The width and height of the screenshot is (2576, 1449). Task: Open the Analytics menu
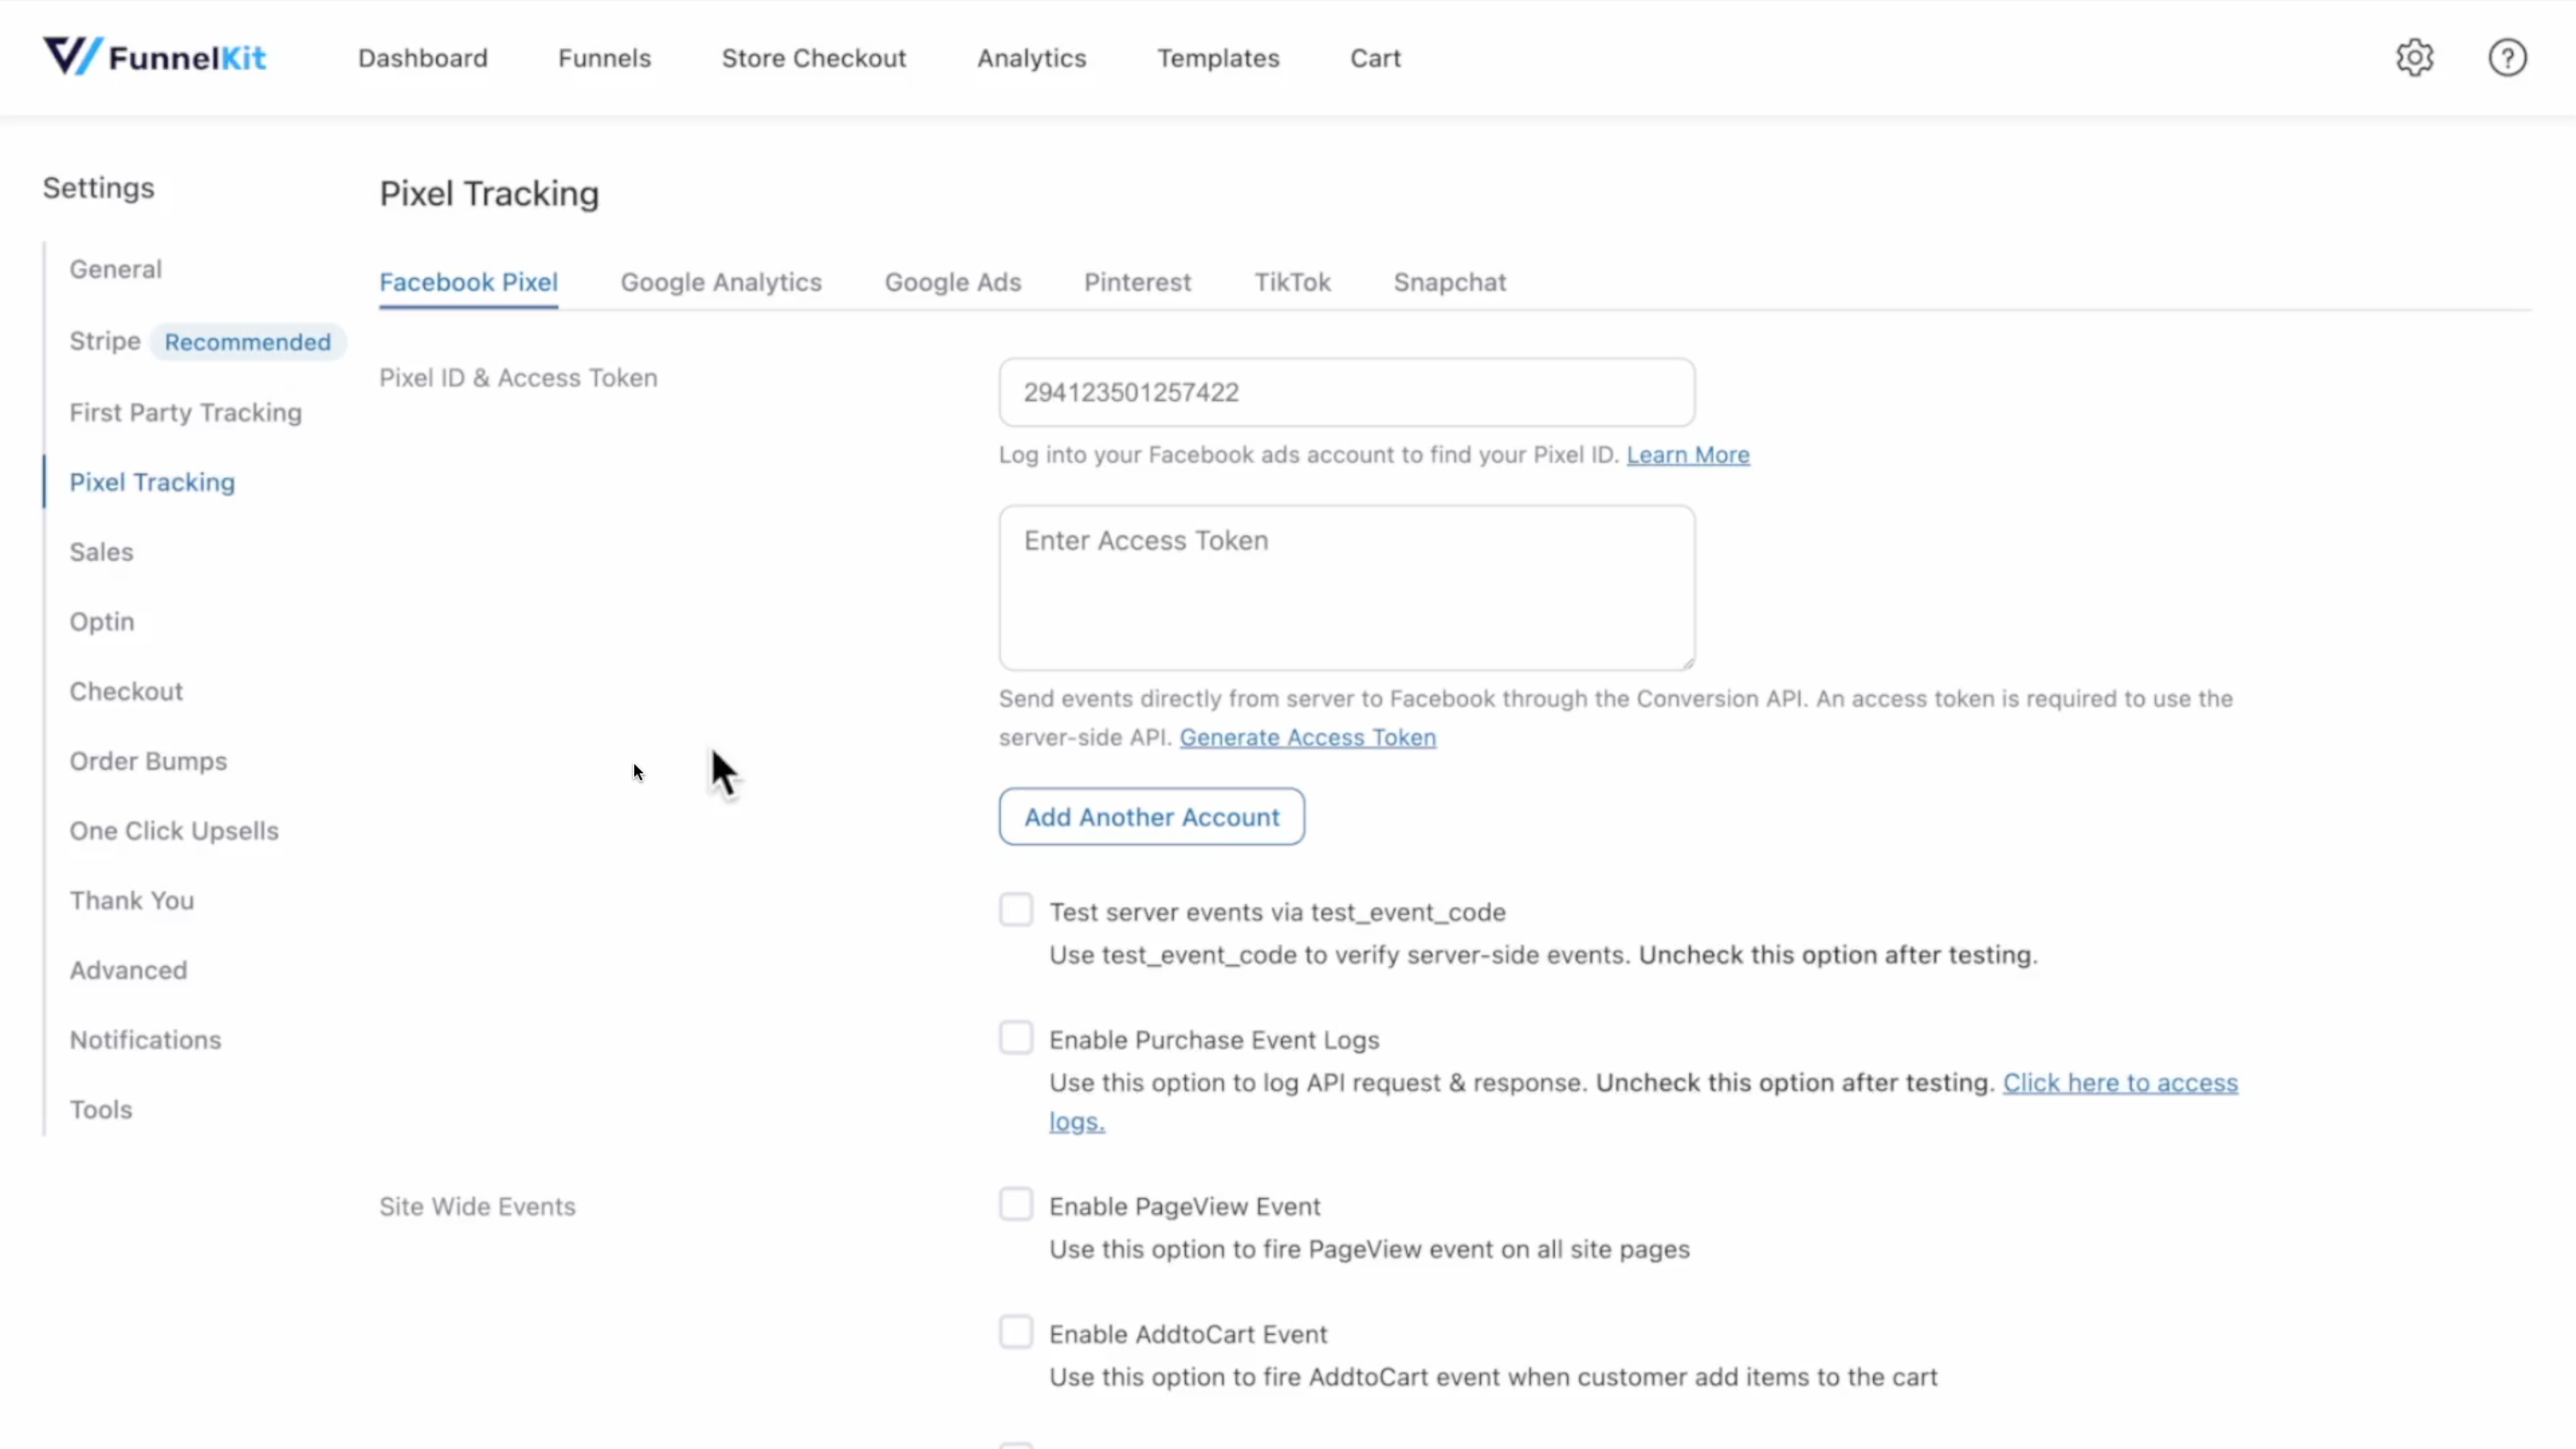click(x=1031, y=58)
